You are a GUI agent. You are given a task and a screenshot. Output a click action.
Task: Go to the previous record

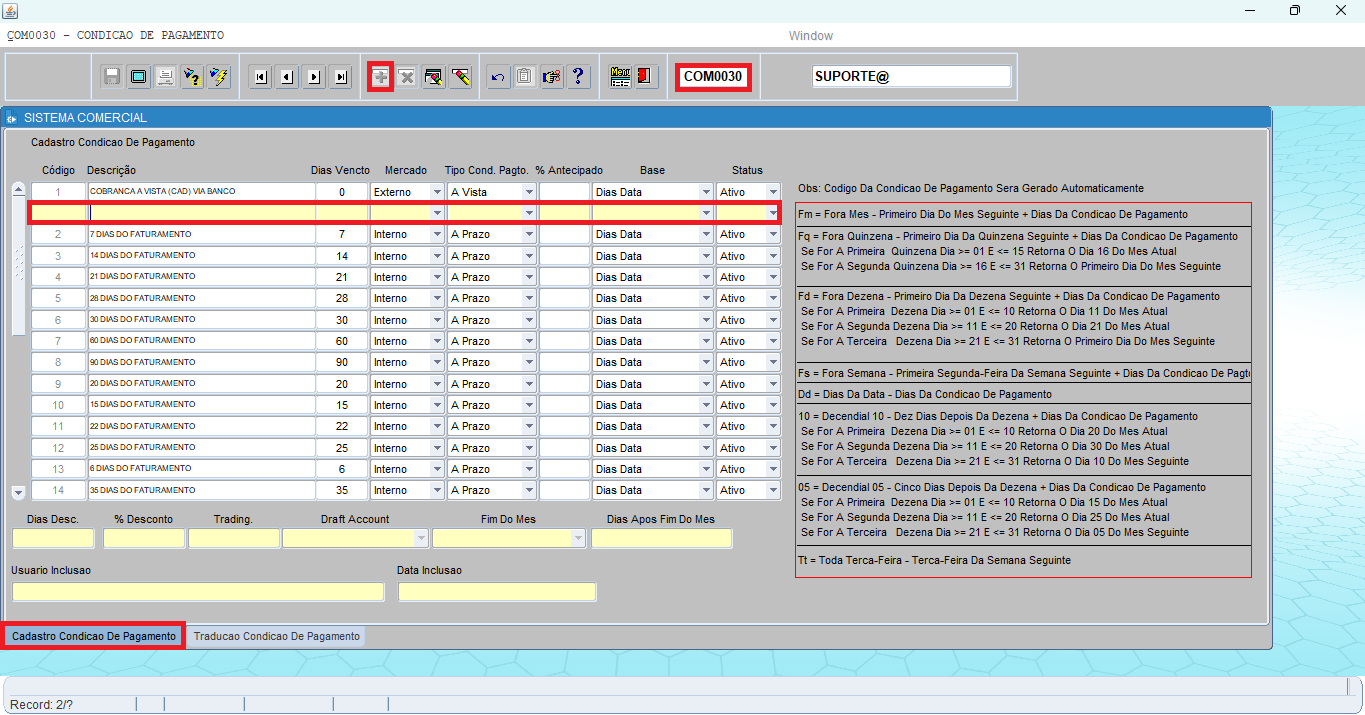click(x=287, y=77)
